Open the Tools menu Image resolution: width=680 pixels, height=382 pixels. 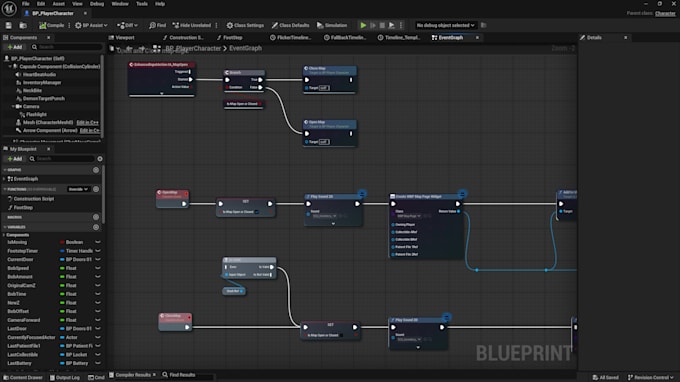point(142,4)
